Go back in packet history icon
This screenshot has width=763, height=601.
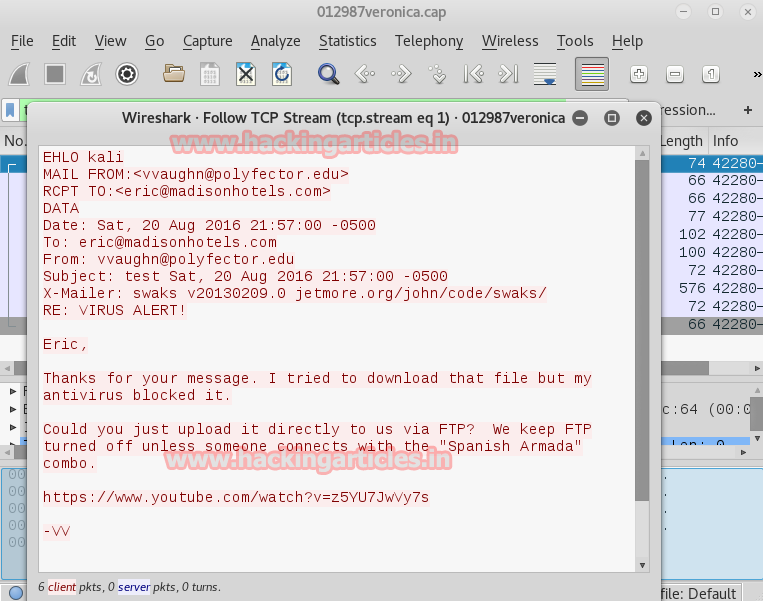pyautogui.click(x=364, y=74)
